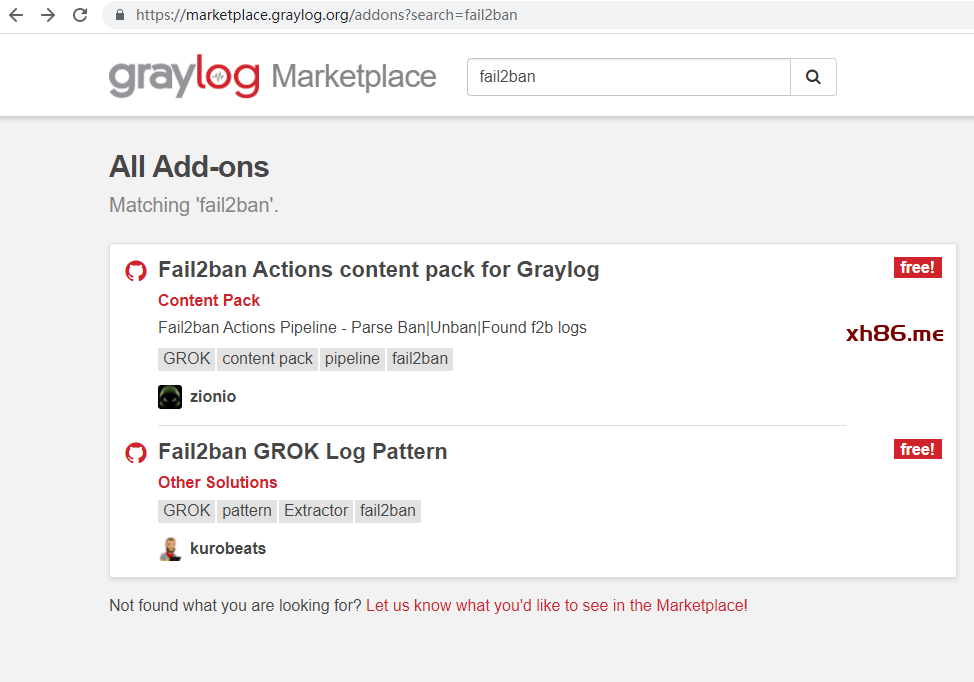Open the 'Let us know' feedback link
Screen dimensions: 974x682
click(x=555, y=605)
